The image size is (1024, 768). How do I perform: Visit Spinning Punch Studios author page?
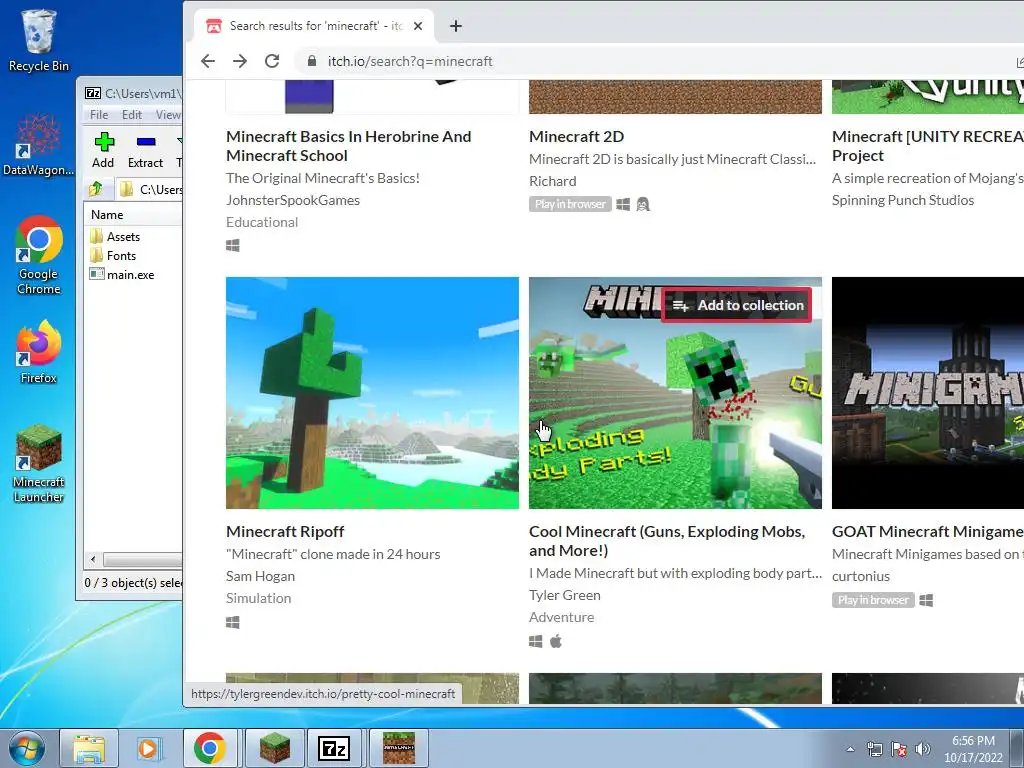[903, 200]
